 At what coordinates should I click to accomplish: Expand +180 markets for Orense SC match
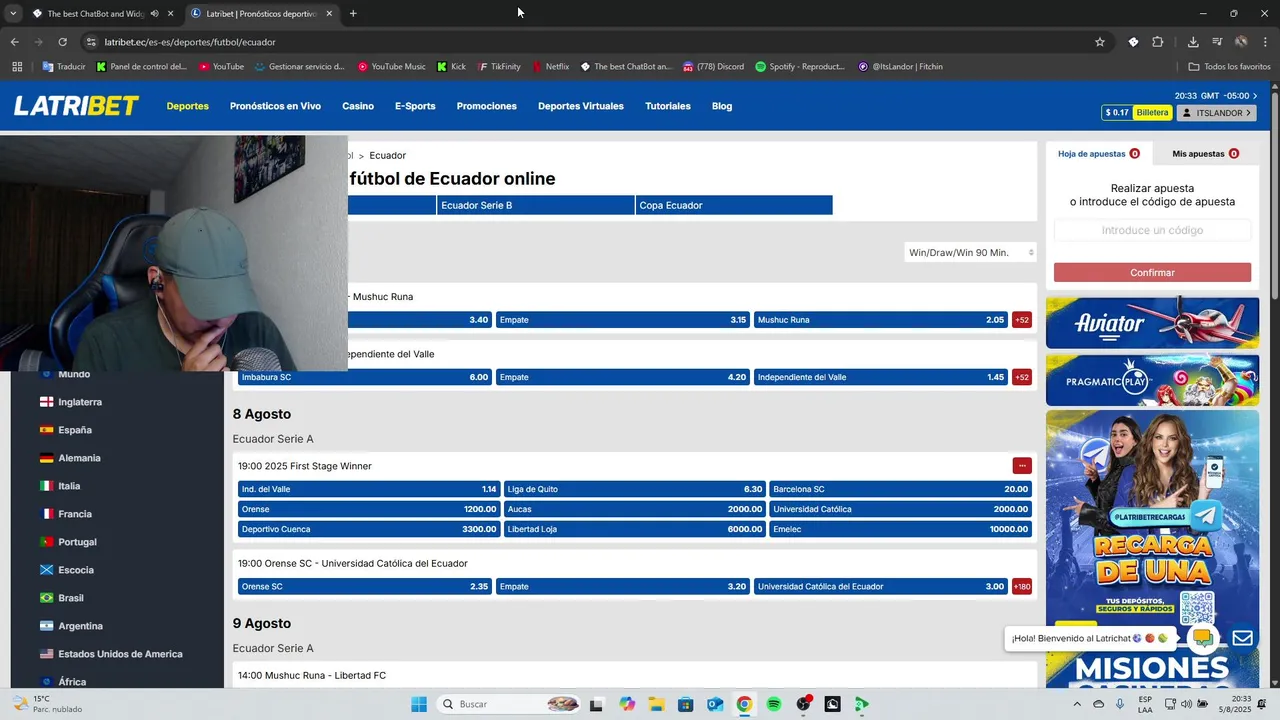click(x=1021, y=587)
